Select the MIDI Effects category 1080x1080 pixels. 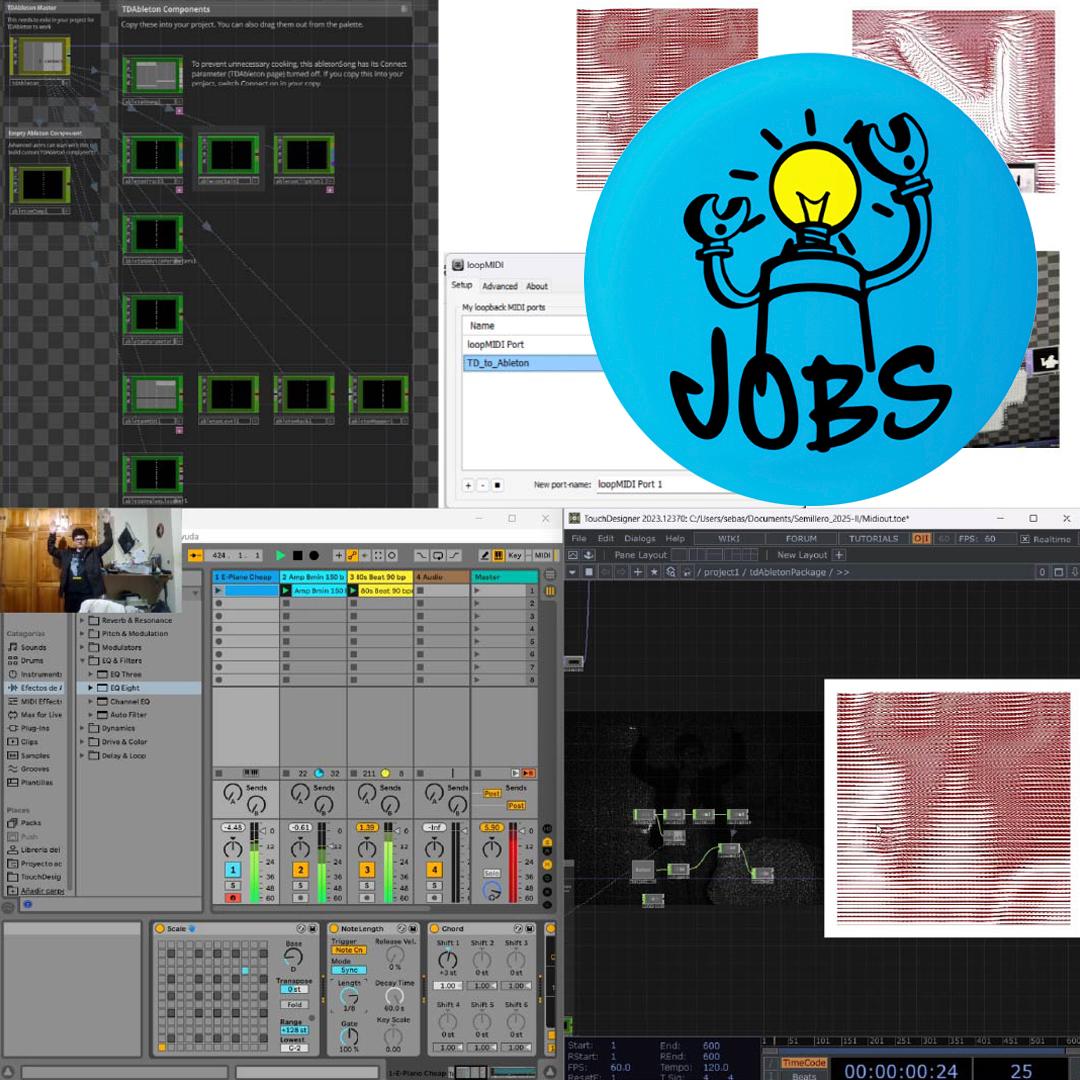click(x=34, y=701)
